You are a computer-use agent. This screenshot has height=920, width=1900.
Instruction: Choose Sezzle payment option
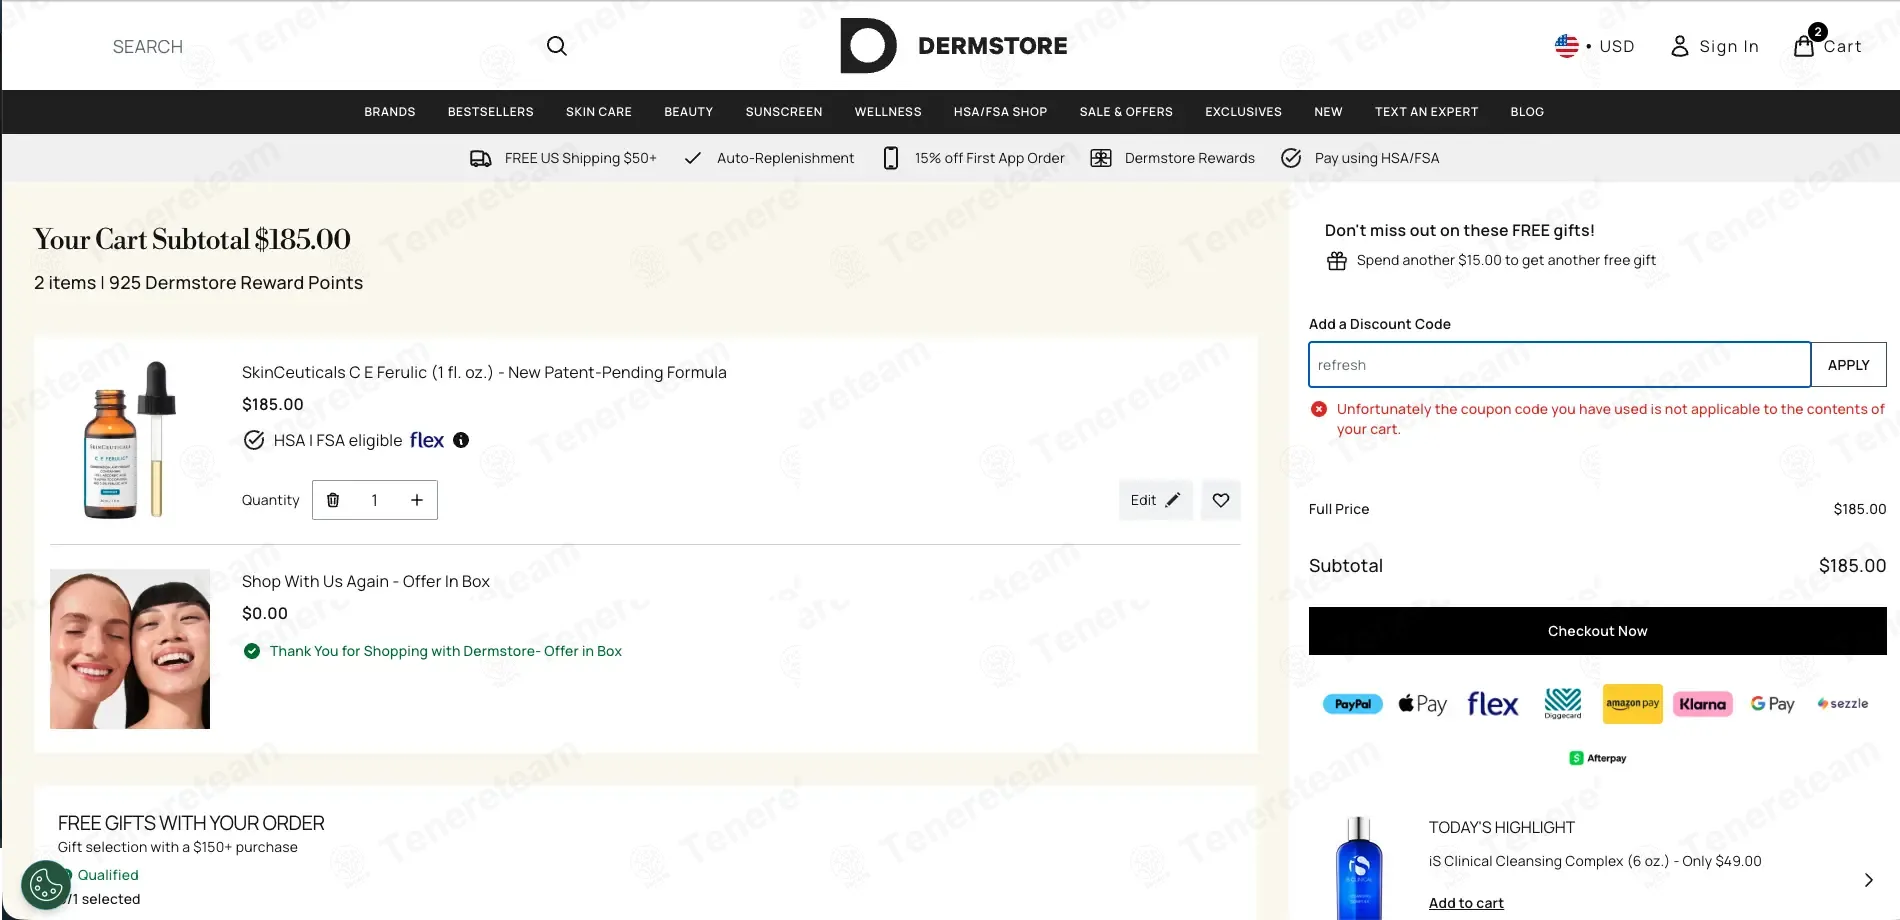click(1843, 704)
